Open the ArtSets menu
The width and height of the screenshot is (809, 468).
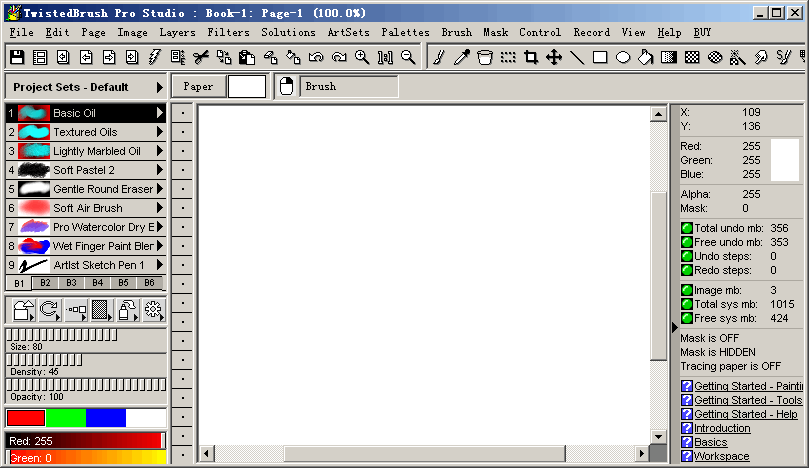[x=348, y=33]
